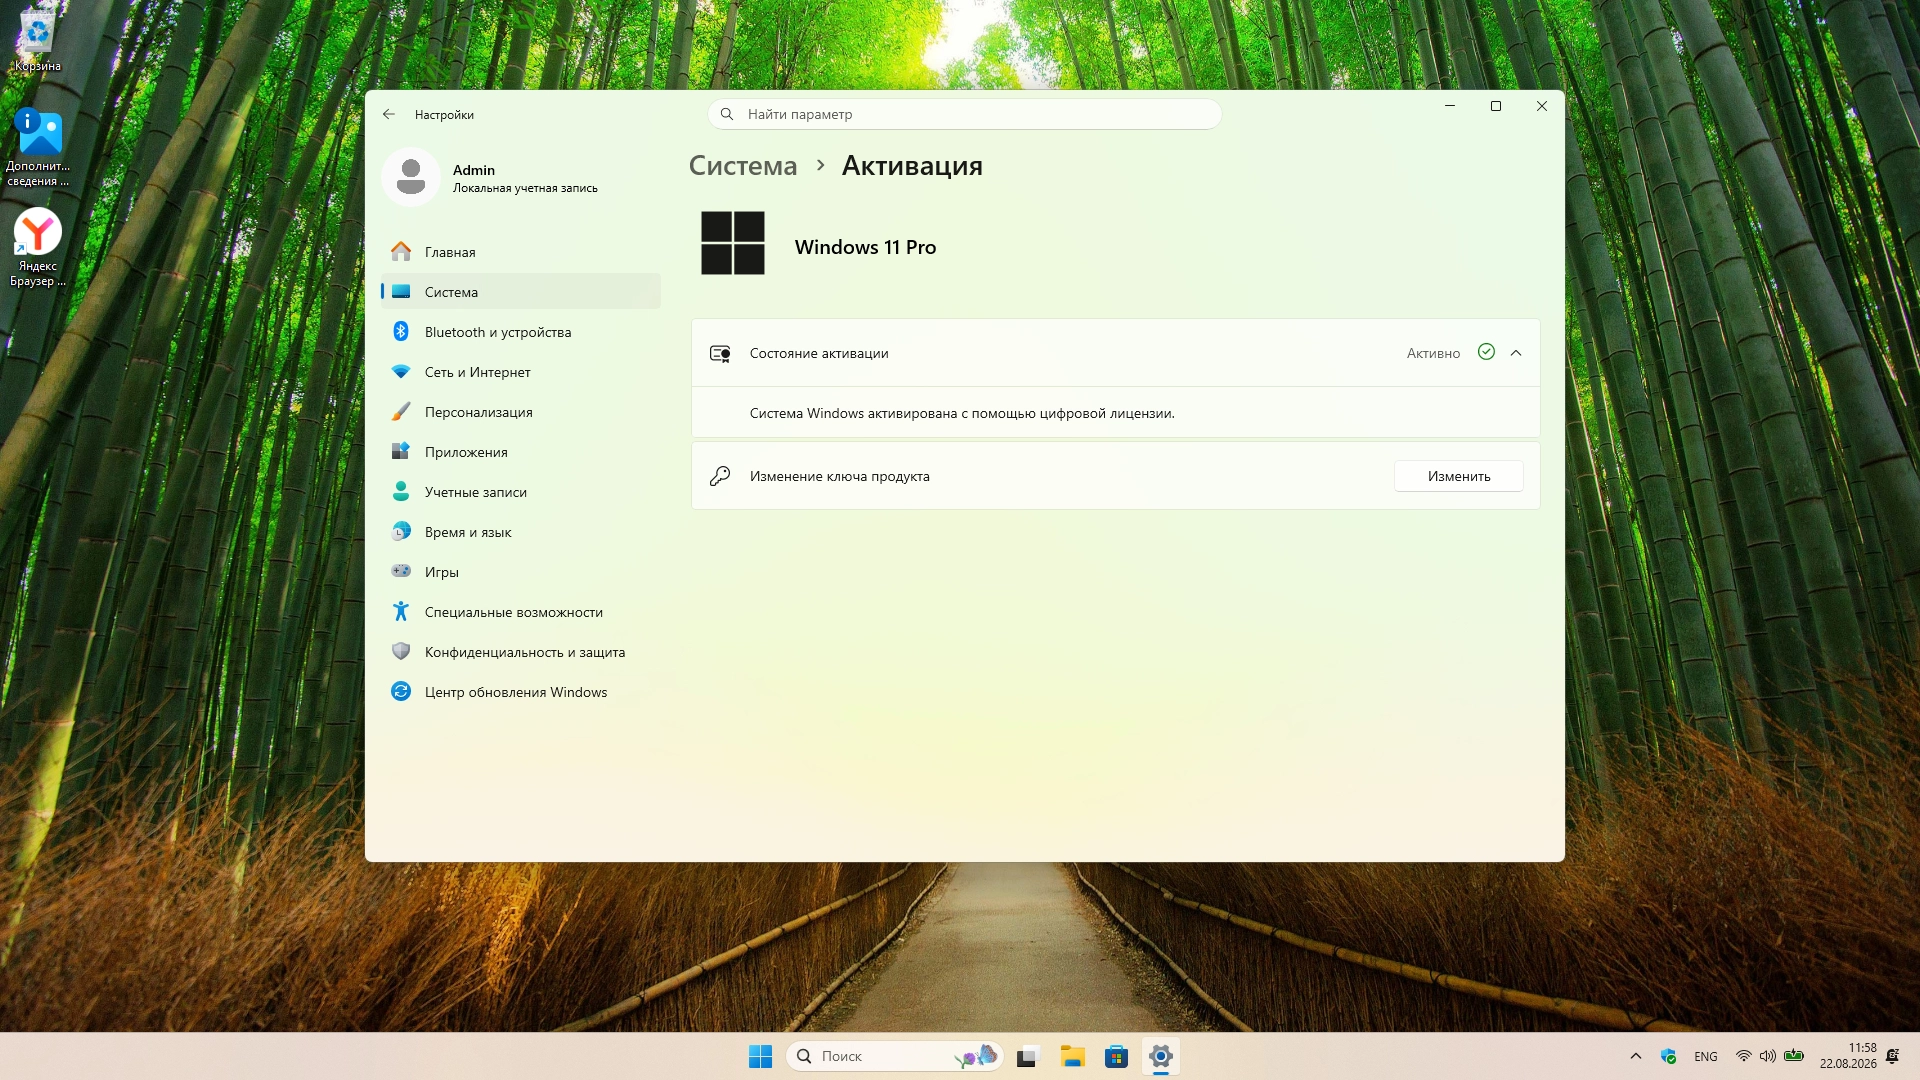Click the Wi-Fi network tray icon
The image size is (1920, 1080).
coord(1743,1056)
